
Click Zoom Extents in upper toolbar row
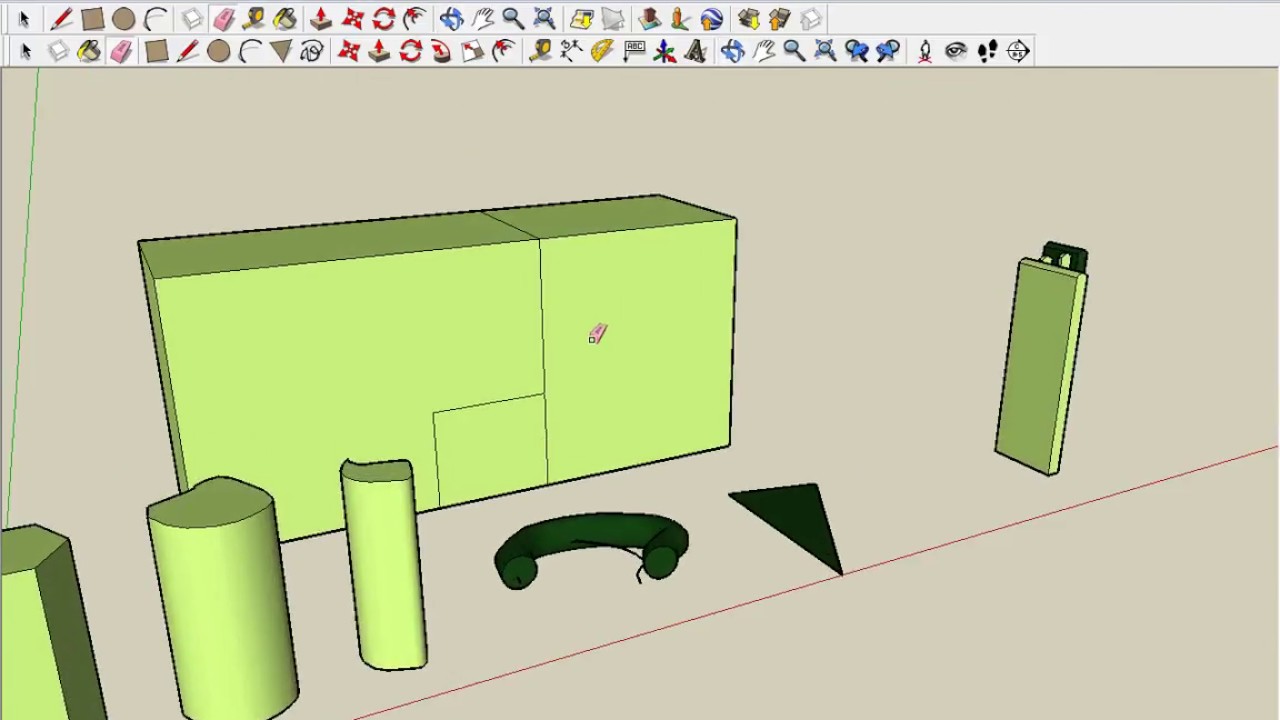(544, 19)
